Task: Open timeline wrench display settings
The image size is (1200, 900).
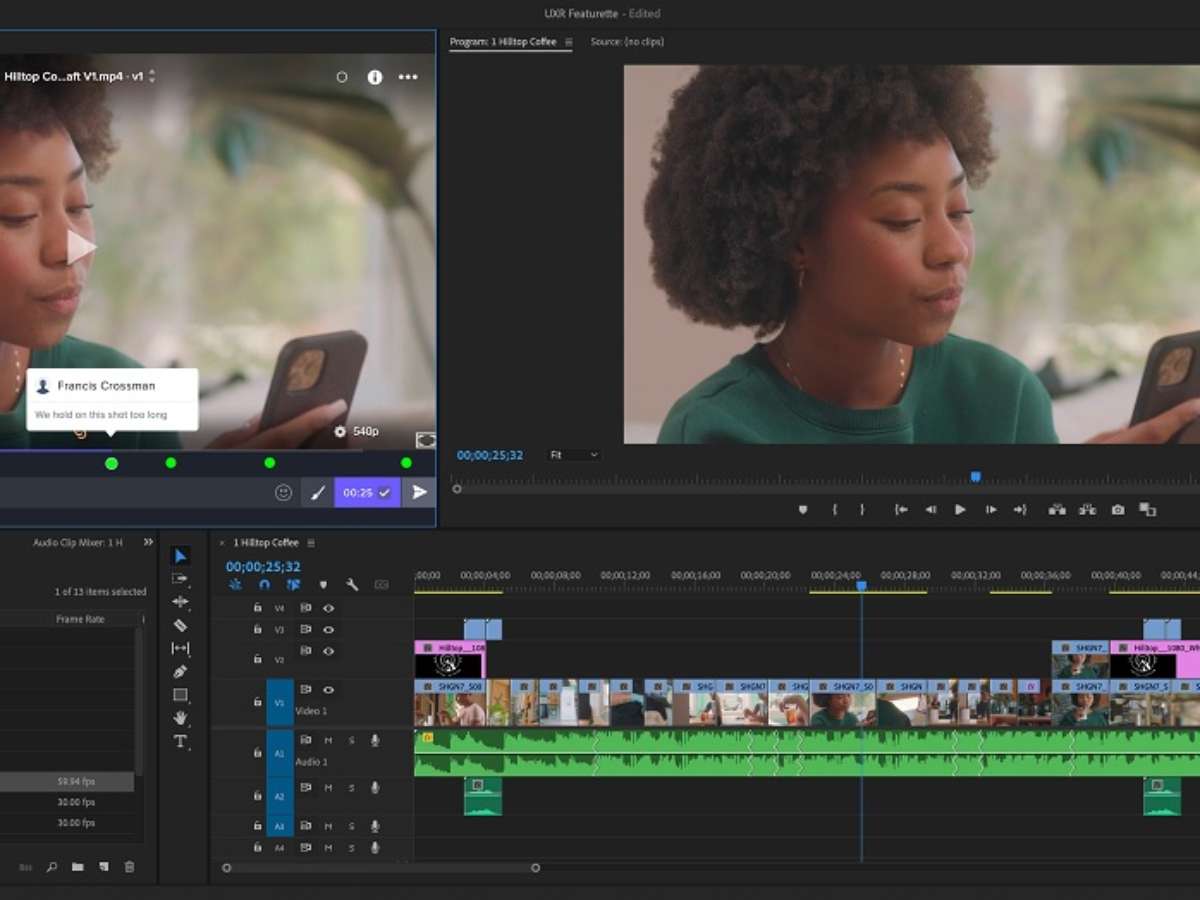Action: [352, 585]
